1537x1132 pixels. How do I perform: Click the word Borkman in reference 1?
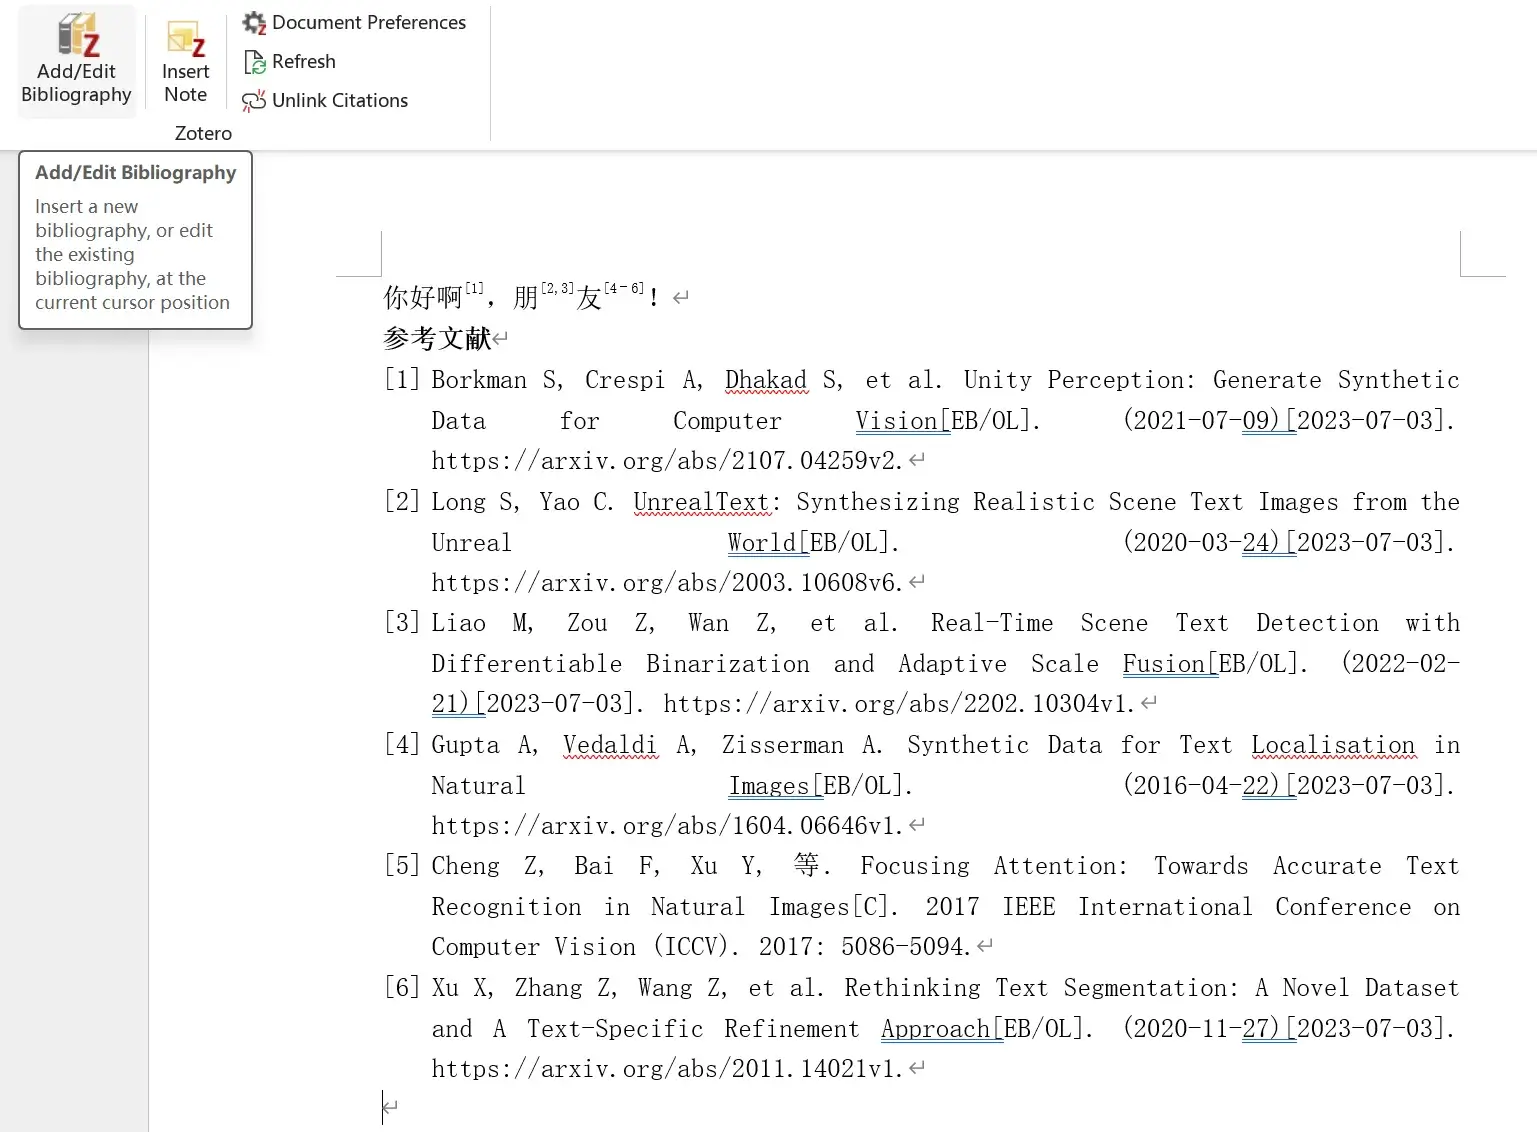pos(479,380)
